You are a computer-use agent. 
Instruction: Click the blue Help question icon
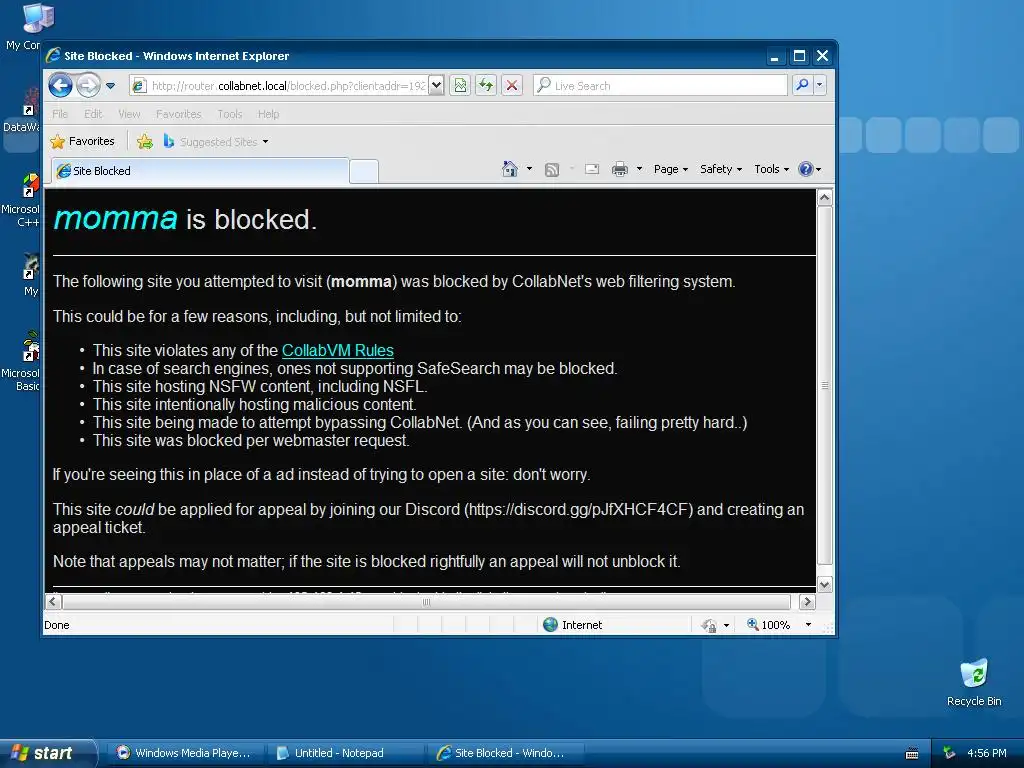[806, 169]
